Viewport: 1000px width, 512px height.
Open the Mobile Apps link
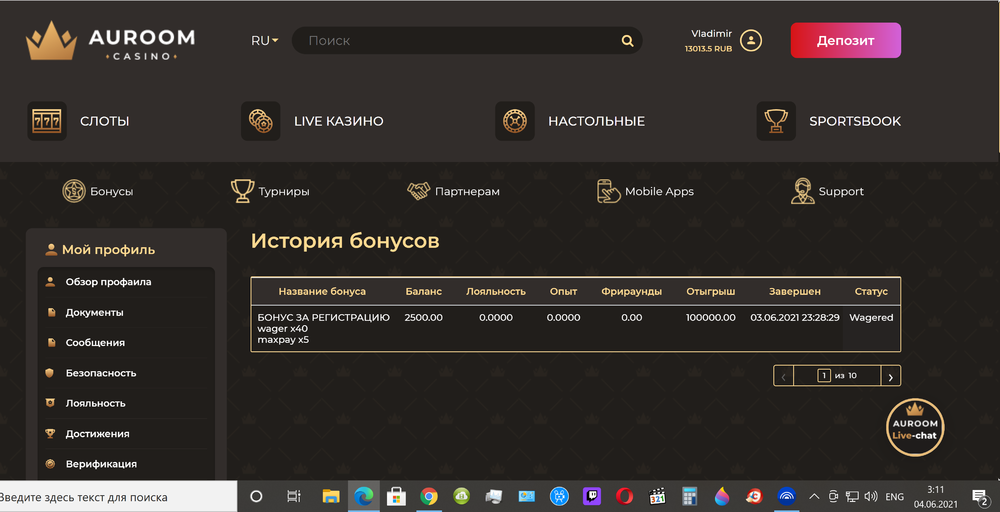point(645,191)
